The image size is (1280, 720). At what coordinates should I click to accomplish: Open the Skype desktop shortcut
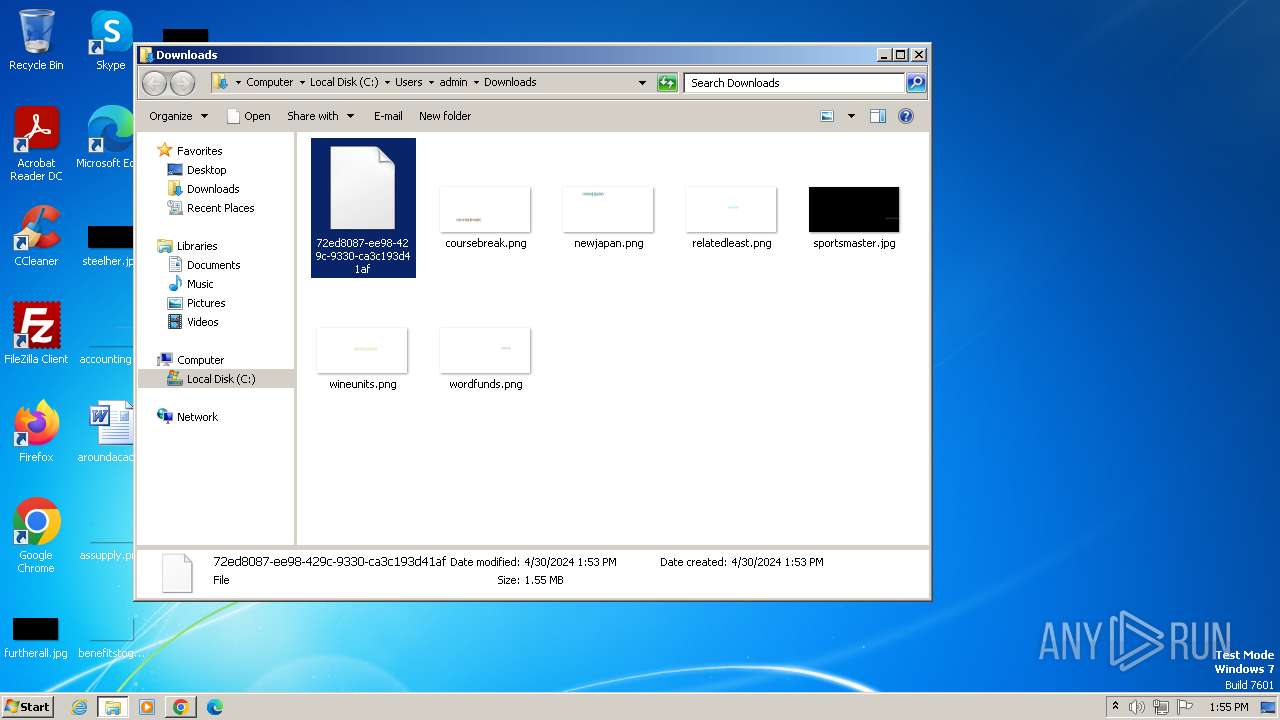pyautogui.click(x=111, y=40)
